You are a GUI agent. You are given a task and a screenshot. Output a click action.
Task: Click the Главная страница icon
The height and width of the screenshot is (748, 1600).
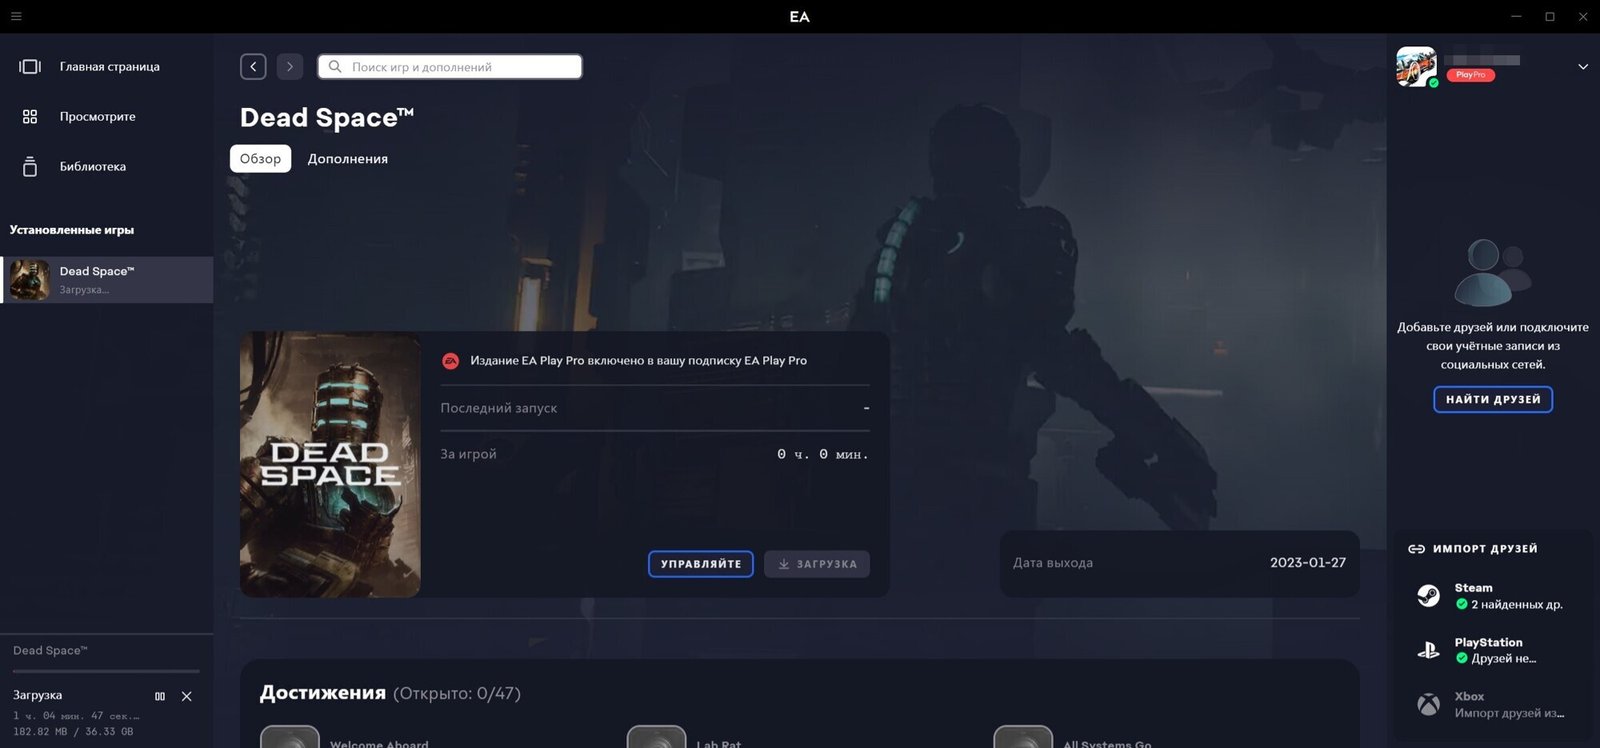point(30,66)
